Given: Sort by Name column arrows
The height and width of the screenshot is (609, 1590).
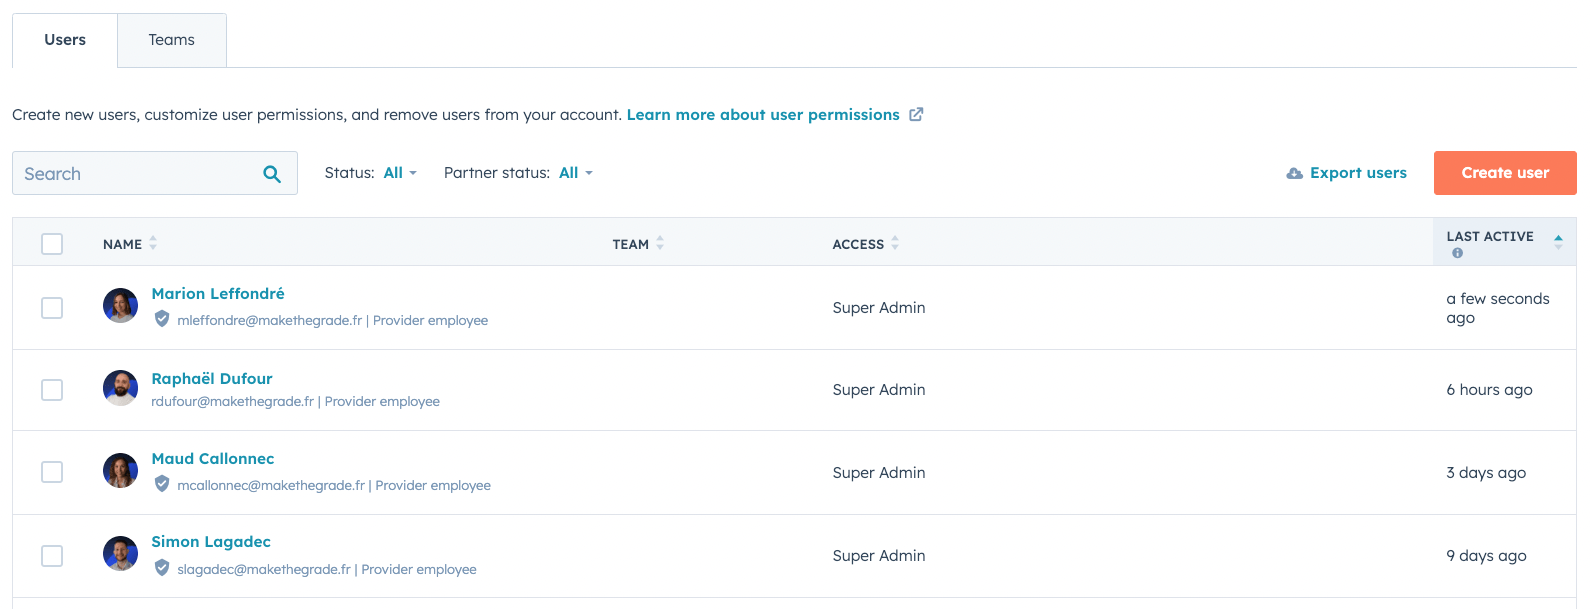Looking at the screenshot, I should click(x=153, y=243).
